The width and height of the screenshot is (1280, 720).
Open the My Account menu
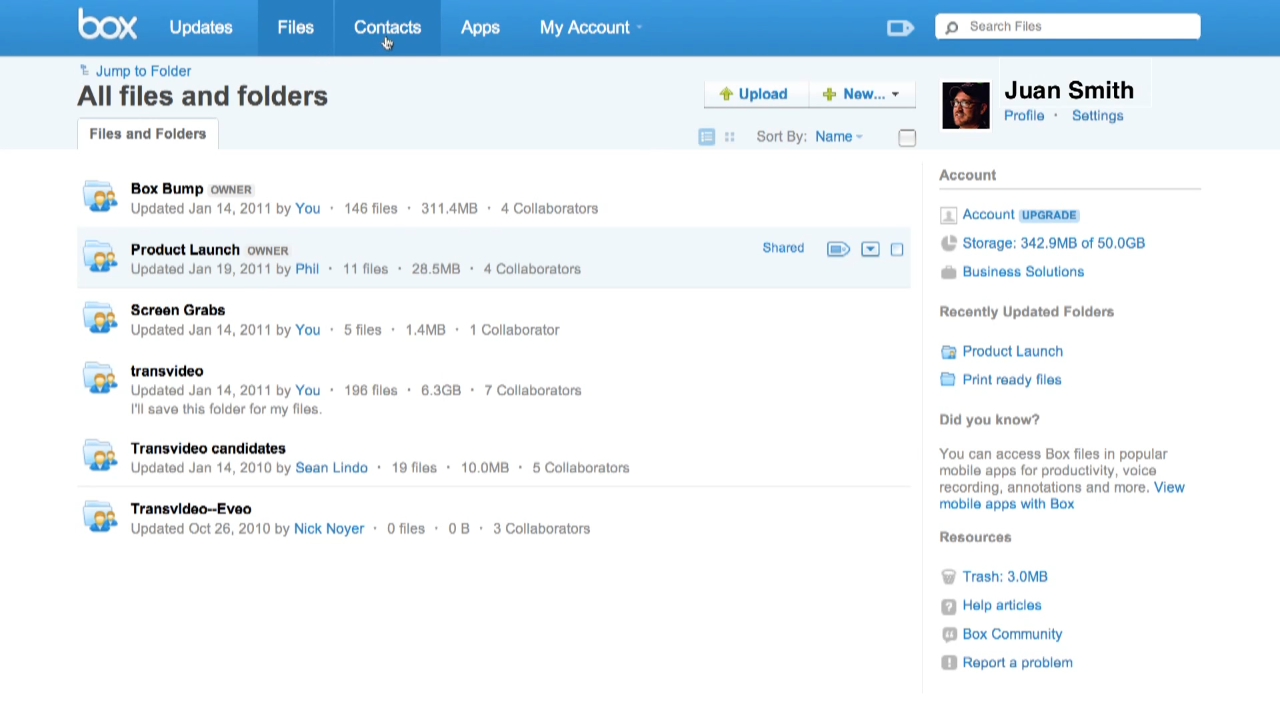click(x=590, y=28)
